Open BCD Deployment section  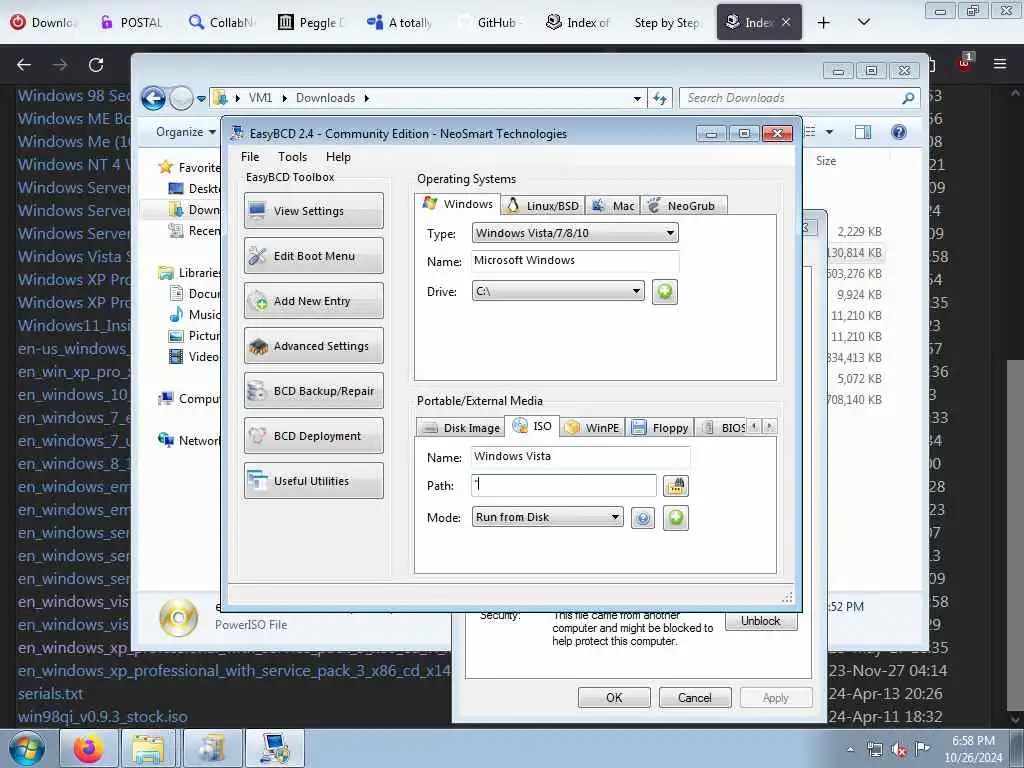(x=313, y=436)
